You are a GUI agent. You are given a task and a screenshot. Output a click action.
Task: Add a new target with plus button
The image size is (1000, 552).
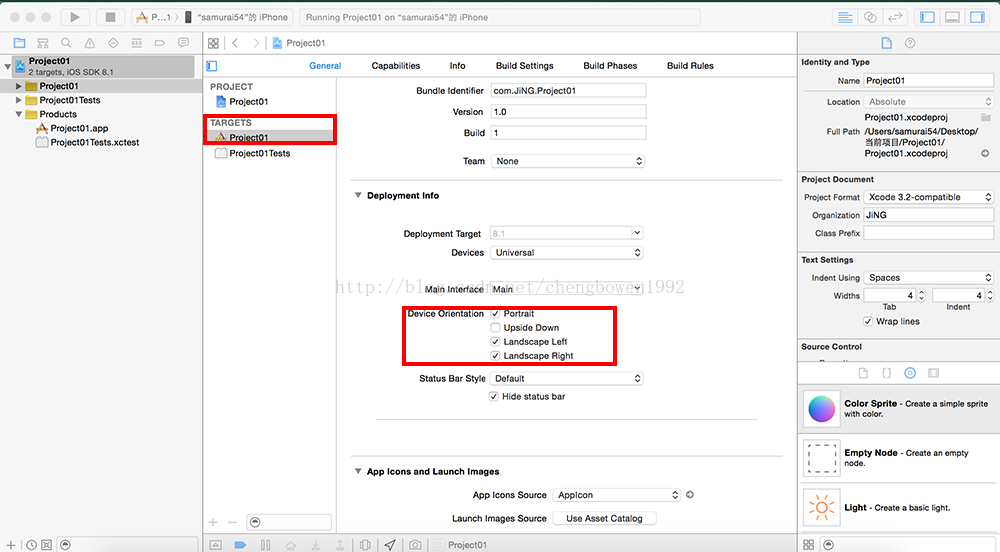[213, 522]
